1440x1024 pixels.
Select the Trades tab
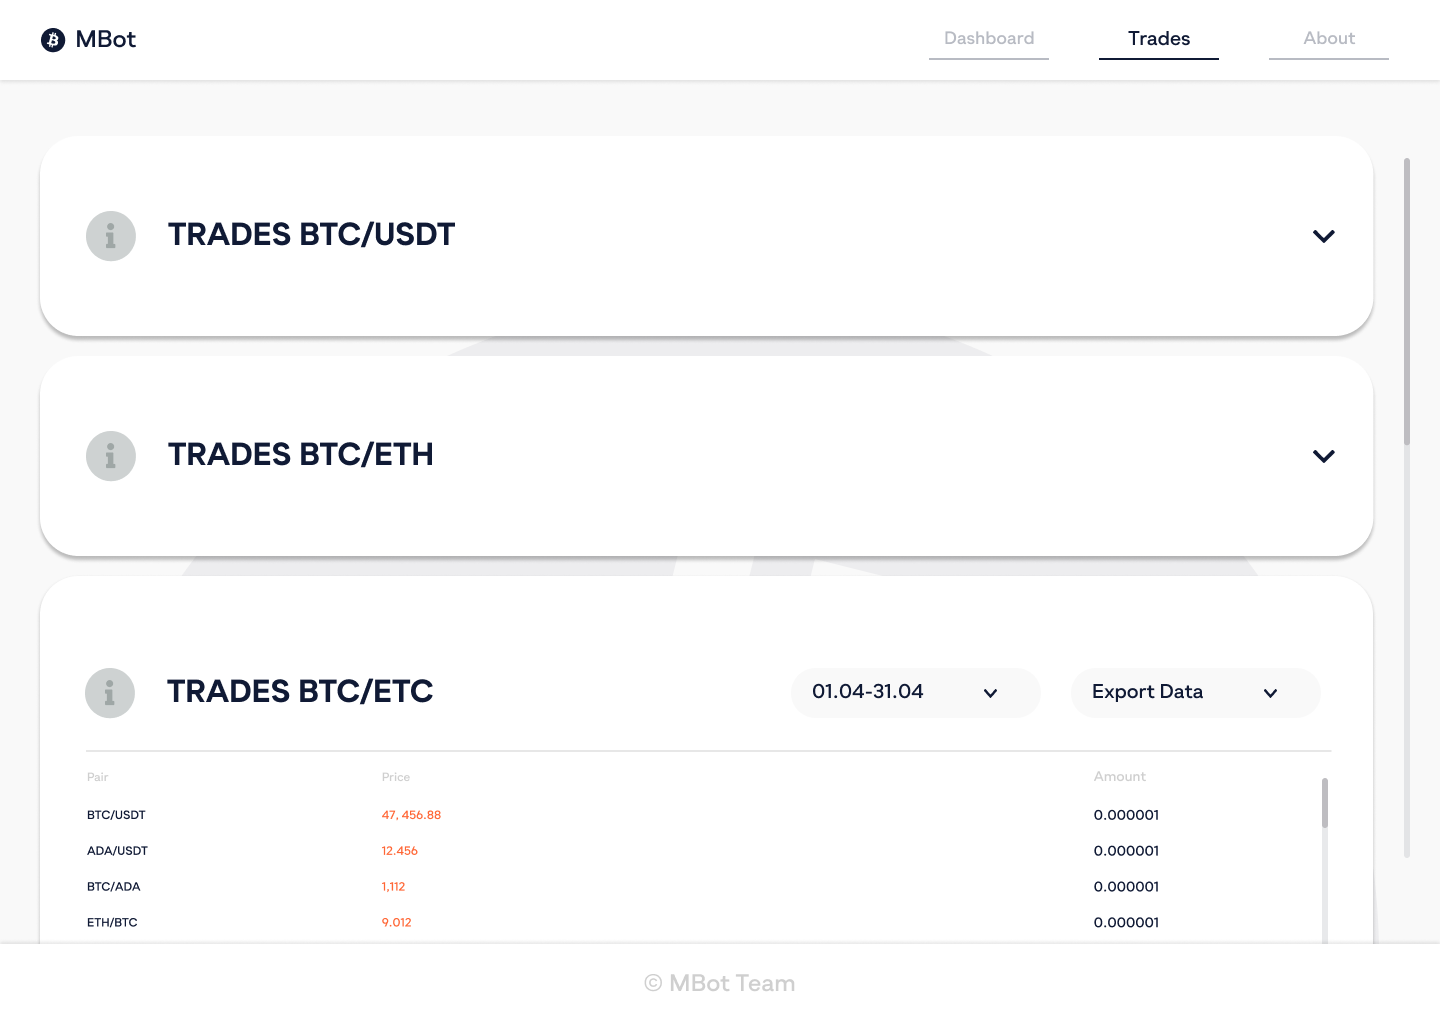1159,39
